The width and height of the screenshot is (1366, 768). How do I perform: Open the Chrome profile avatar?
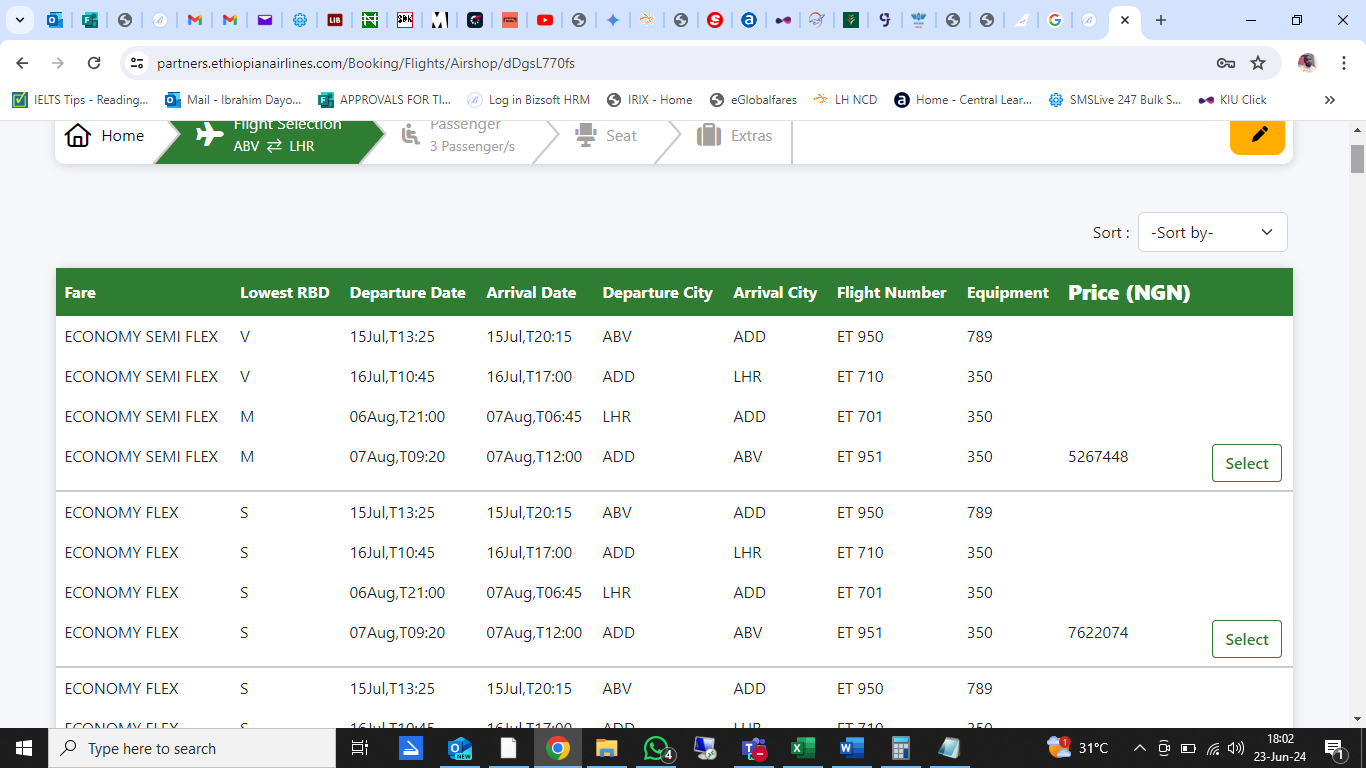tap(1307, 63)
